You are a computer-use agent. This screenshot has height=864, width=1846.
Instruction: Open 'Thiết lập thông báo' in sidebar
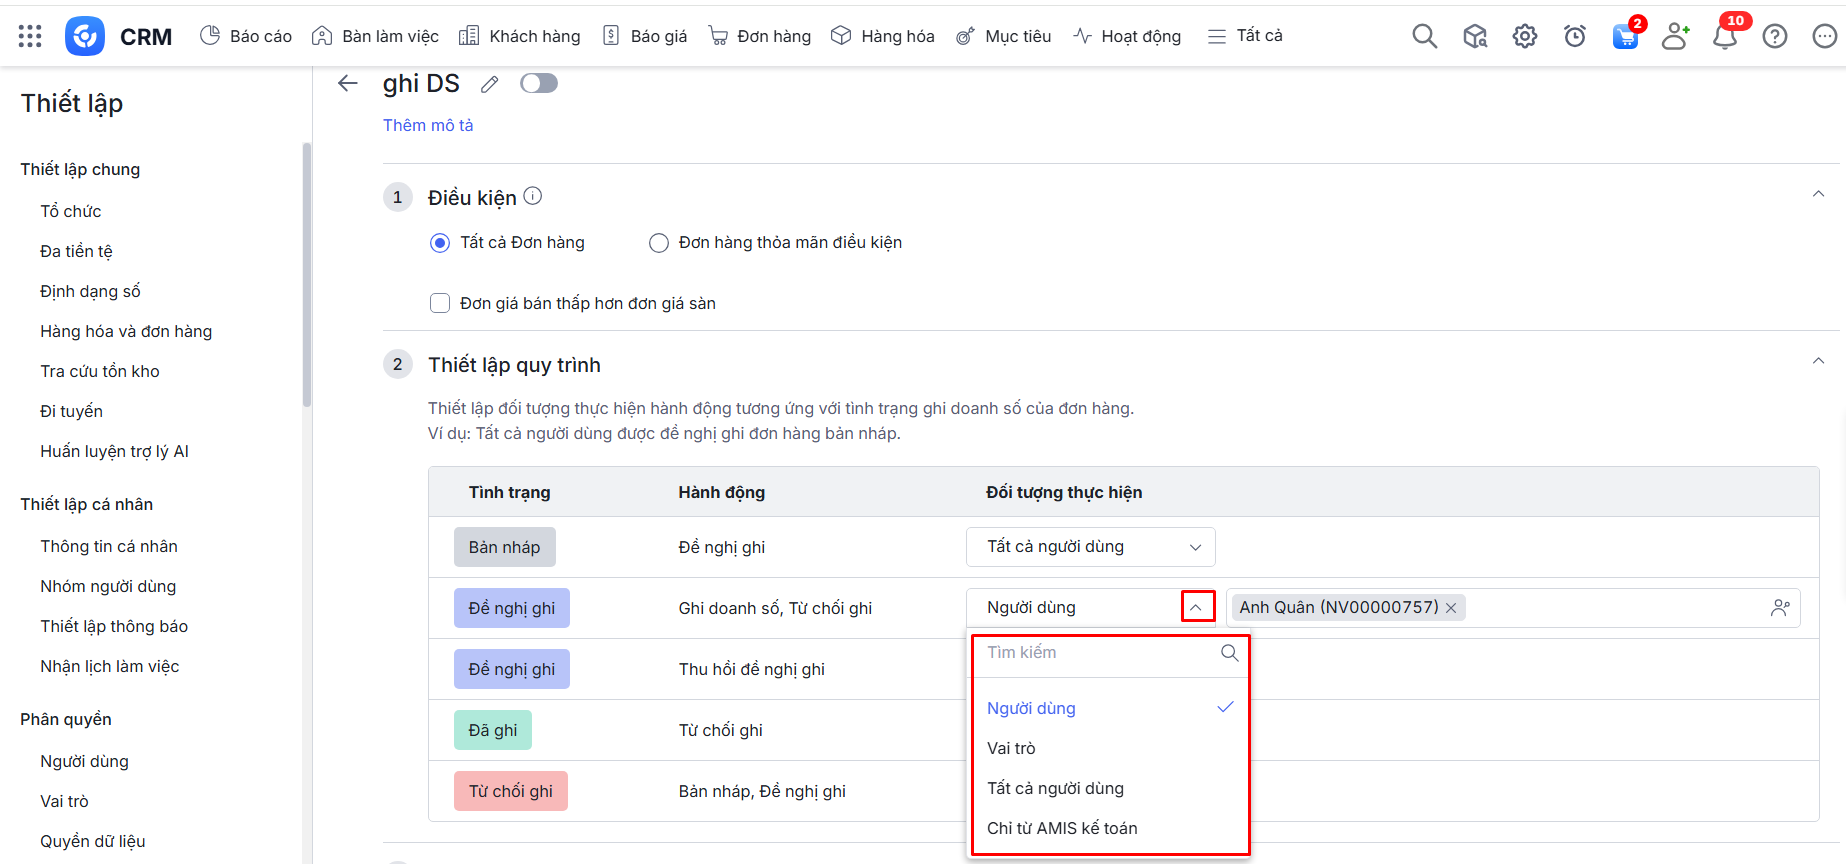(114, 626)
